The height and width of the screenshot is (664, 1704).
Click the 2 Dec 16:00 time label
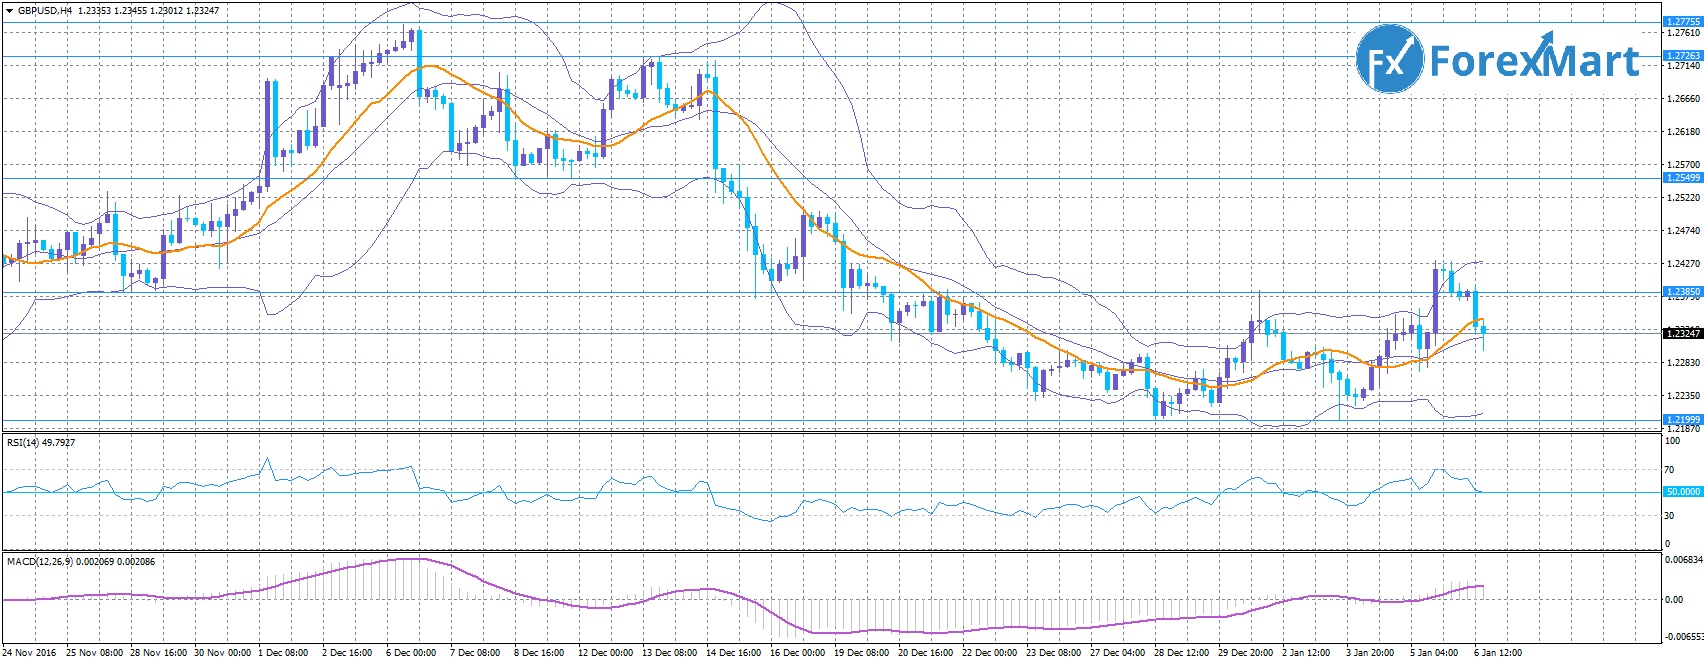[348, 653]
